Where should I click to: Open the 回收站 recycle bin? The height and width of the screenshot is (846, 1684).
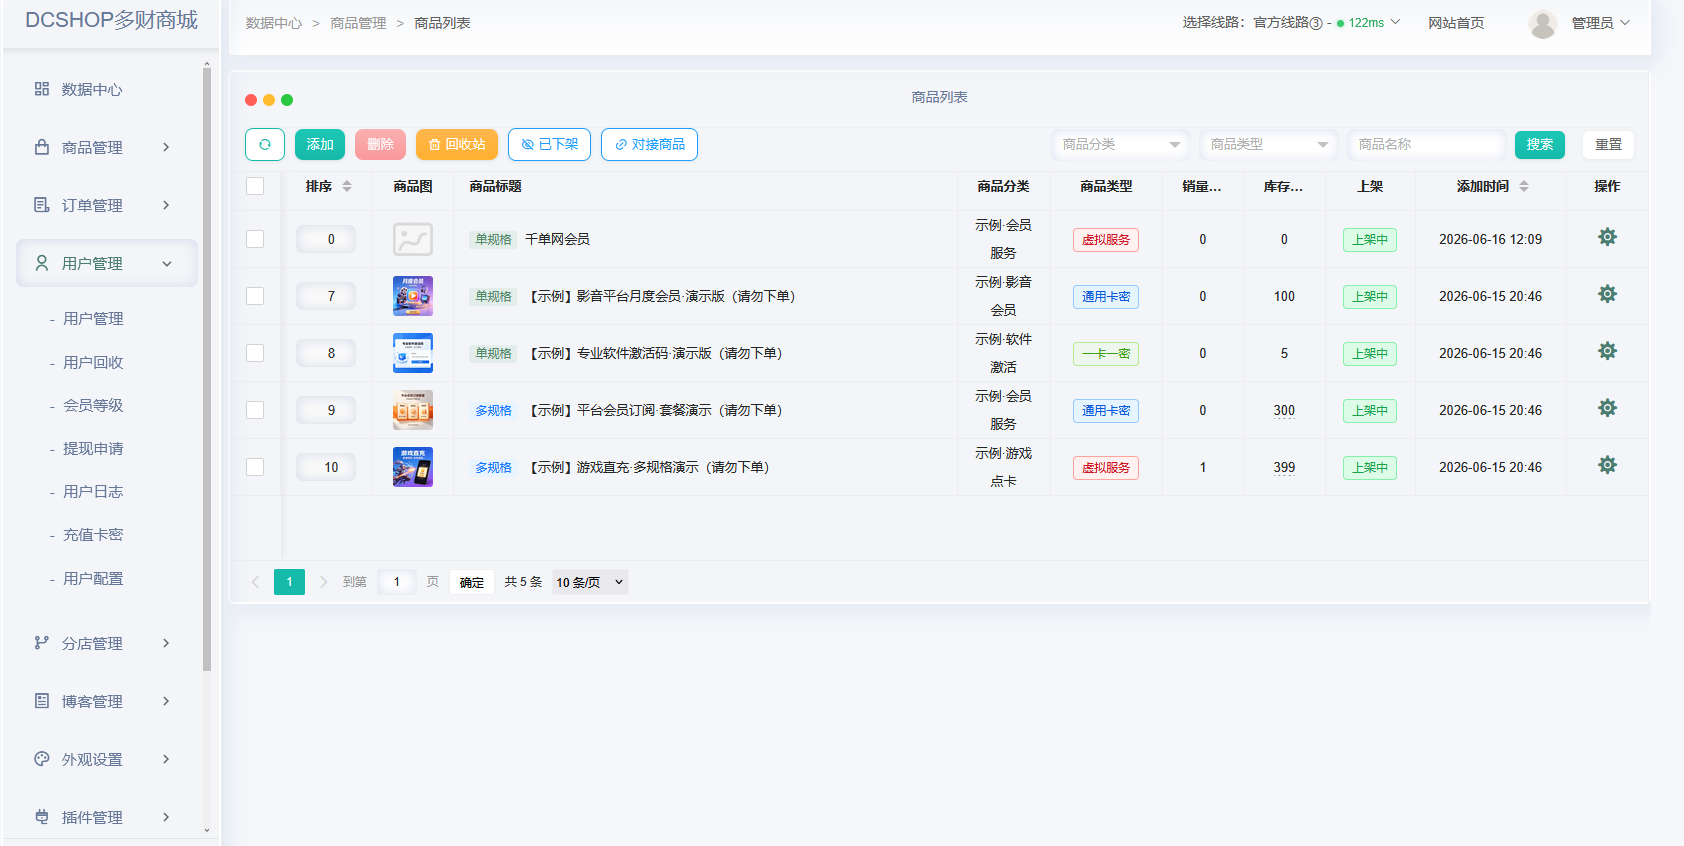coord(457,144)
